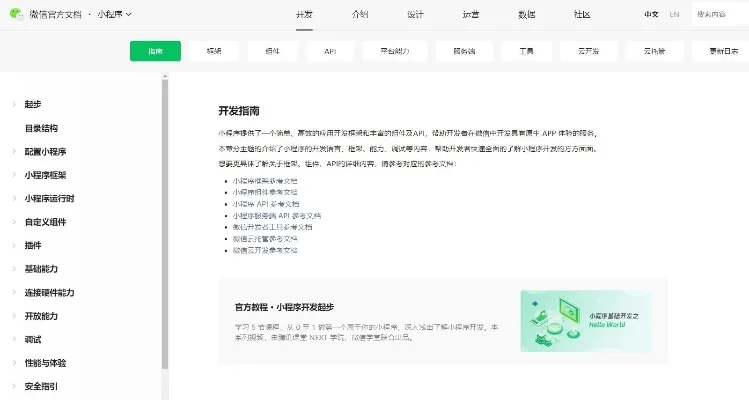Open the 工具 sub-tab
Screen dimensions: 749x400
526,51
